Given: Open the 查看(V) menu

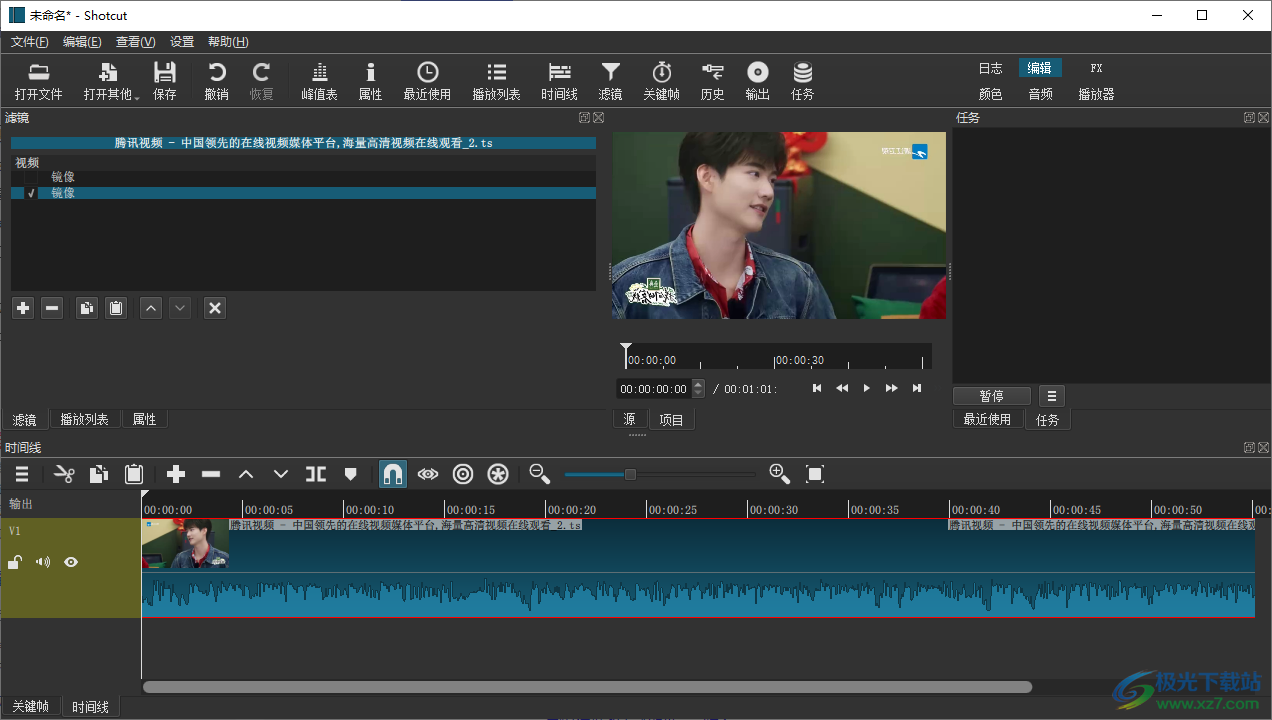Looking at the screenshot, I should point(136,42).
